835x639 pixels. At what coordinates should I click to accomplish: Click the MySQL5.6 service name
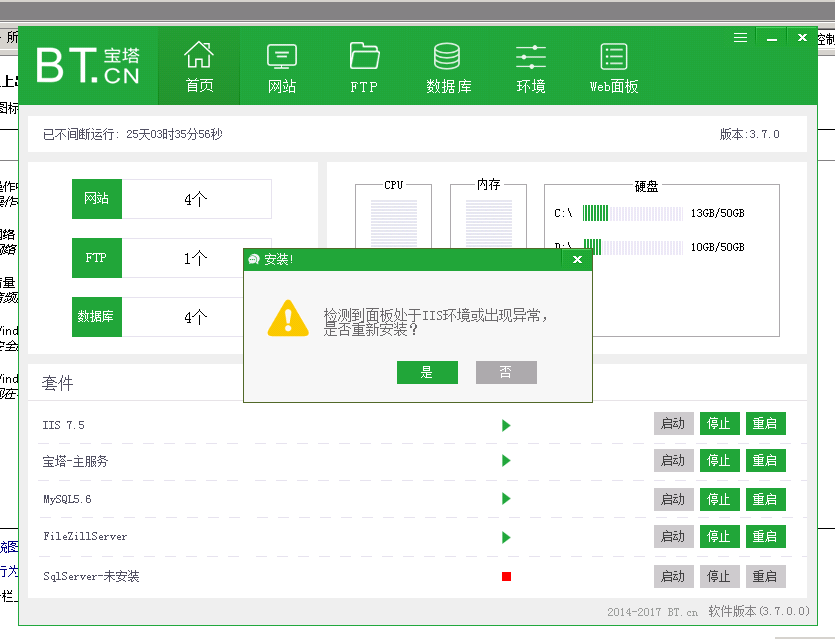pyautogui.click(x=67, y=499)
